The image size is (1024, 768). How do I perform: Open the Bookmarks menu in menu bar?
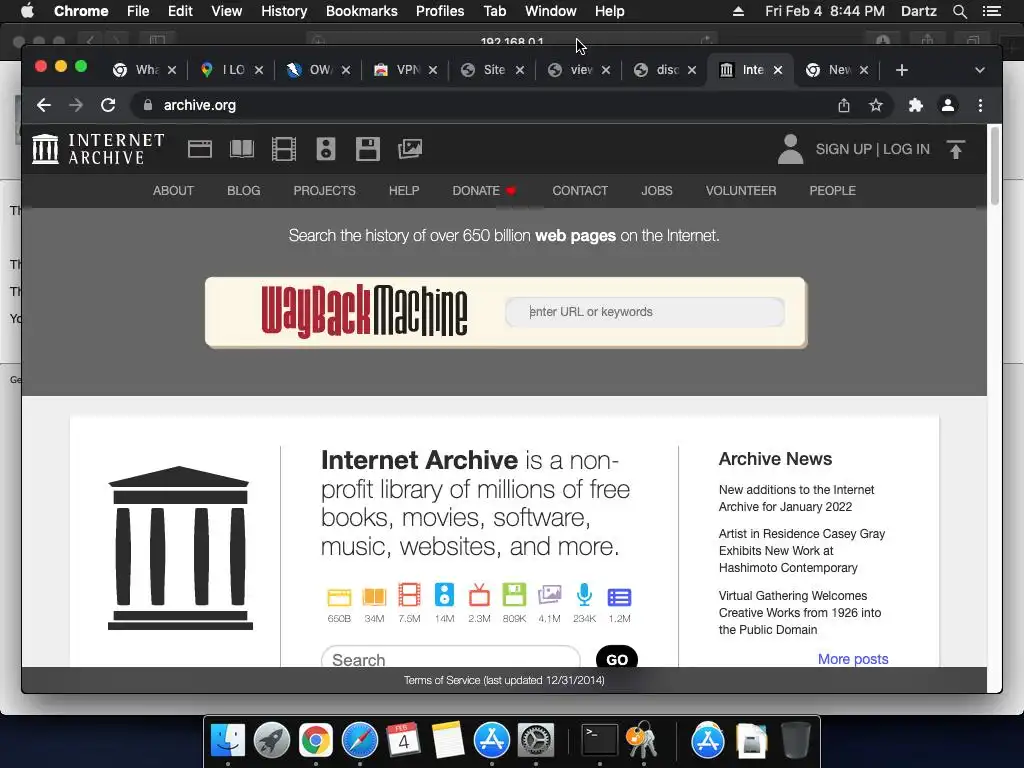(x=362, y=11)
